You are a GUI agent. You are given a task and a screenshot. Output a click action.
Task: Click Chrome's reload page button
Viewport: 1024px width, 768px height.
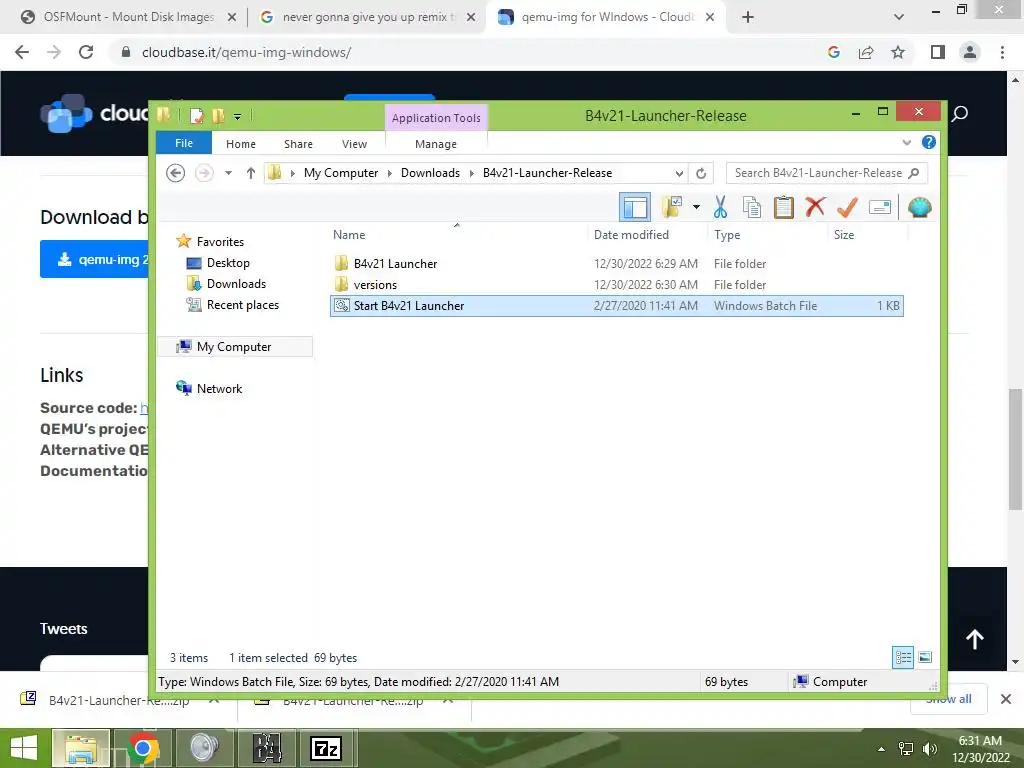(x=86, y=52)
